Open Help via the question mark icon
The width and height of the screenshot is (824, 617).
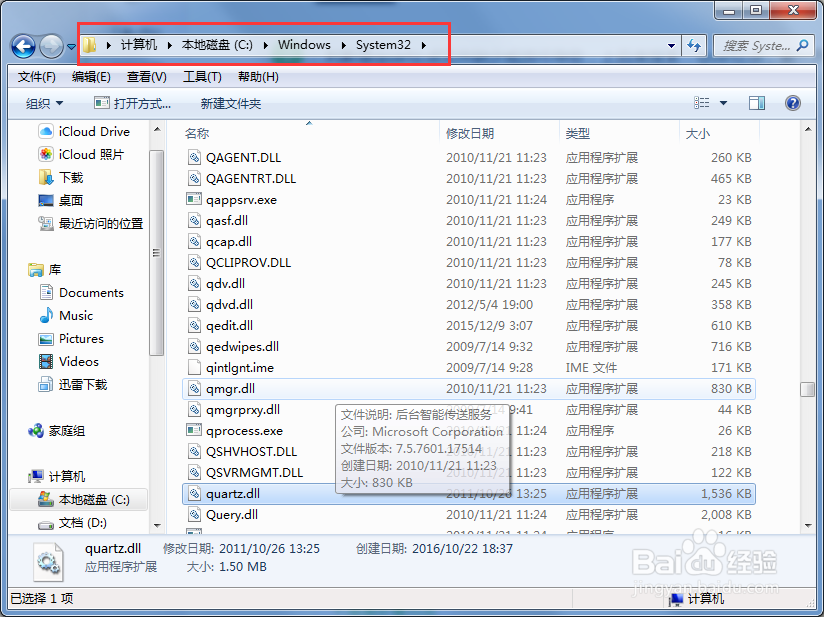[794, 102]
